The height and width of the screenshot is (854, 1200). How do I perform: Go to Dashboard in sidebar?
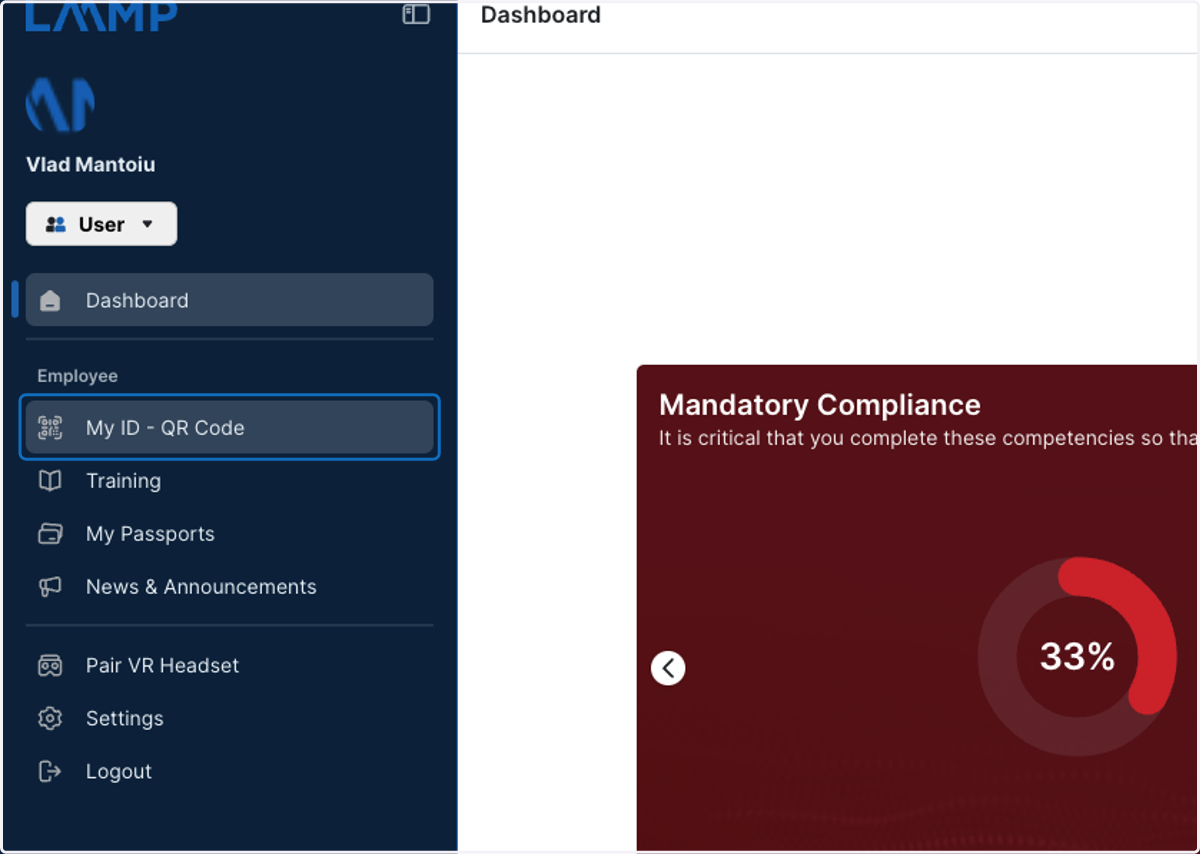[229, 300]
